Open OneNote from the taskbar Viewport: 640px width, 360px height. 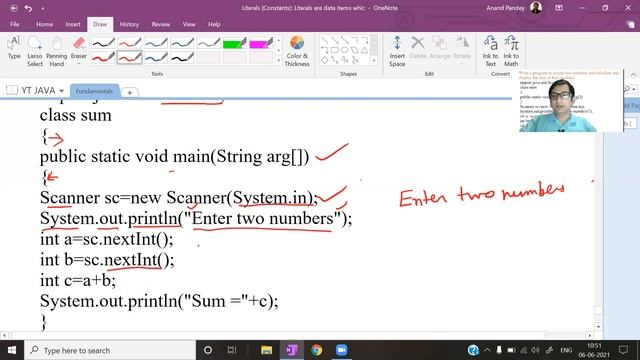[291, 350]
